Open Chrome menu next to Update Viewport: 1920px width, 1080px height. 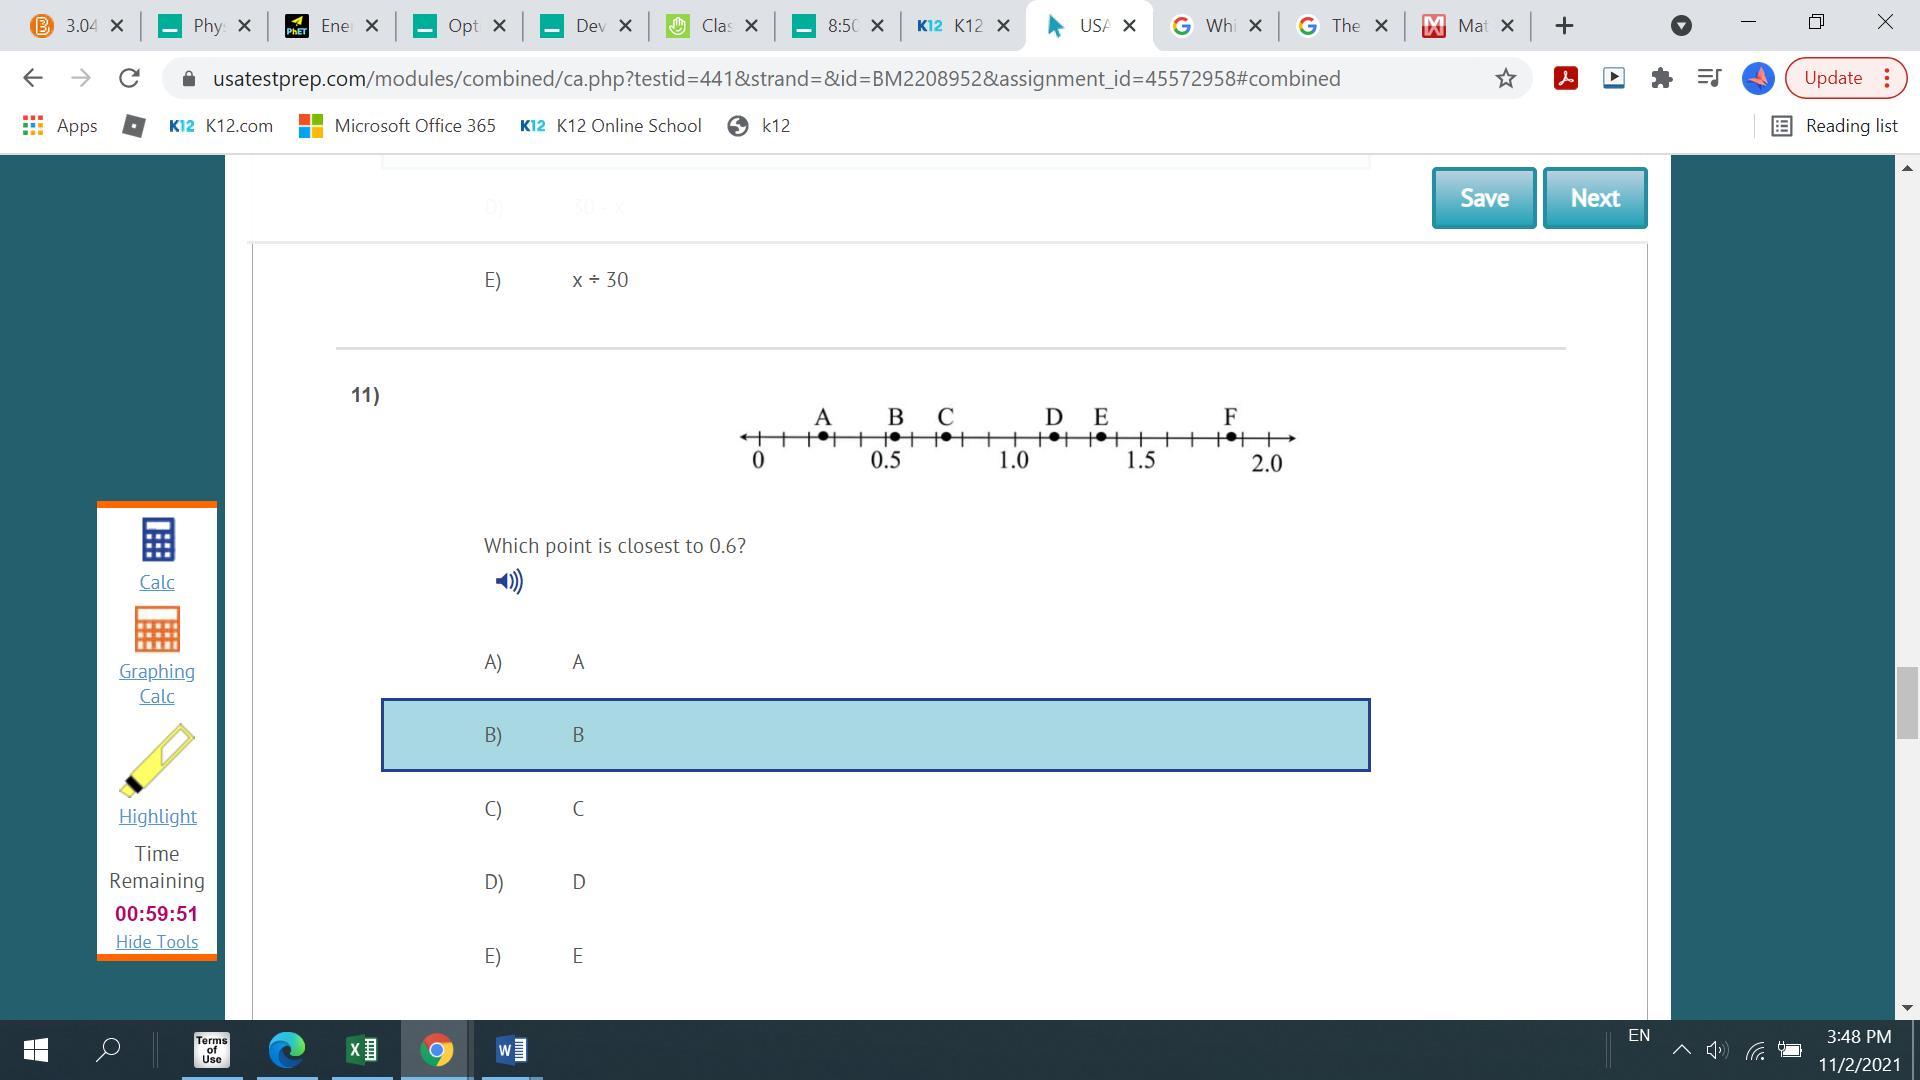pyautogui.click(x=1887, y=78)
